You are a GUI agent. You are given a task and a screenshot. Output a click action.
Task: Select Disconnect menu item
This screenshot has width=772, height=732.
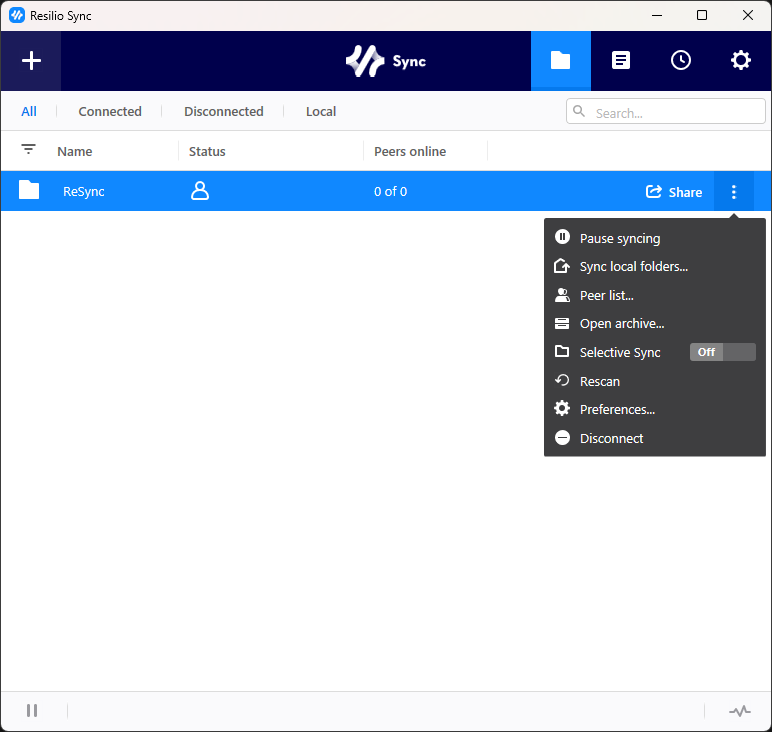[x=655, y=438]
